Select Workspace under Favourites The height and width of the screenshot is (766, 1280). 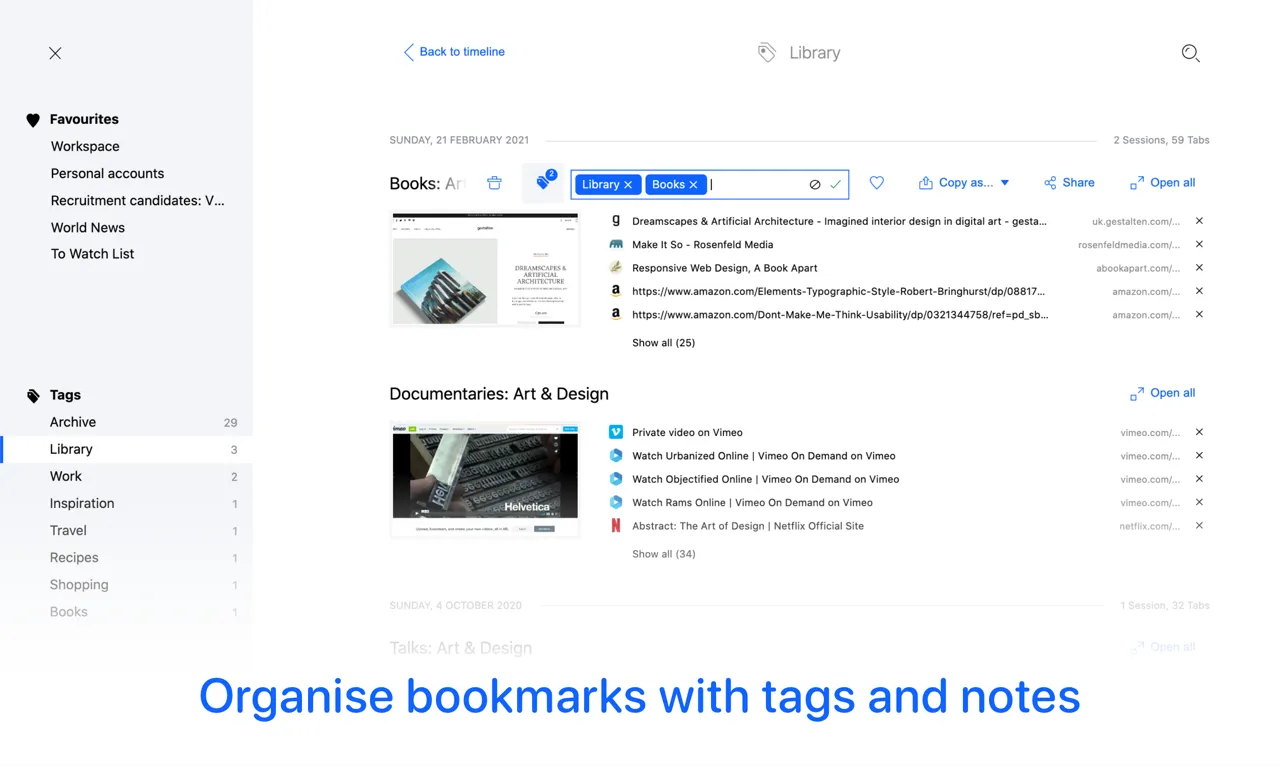85,146
